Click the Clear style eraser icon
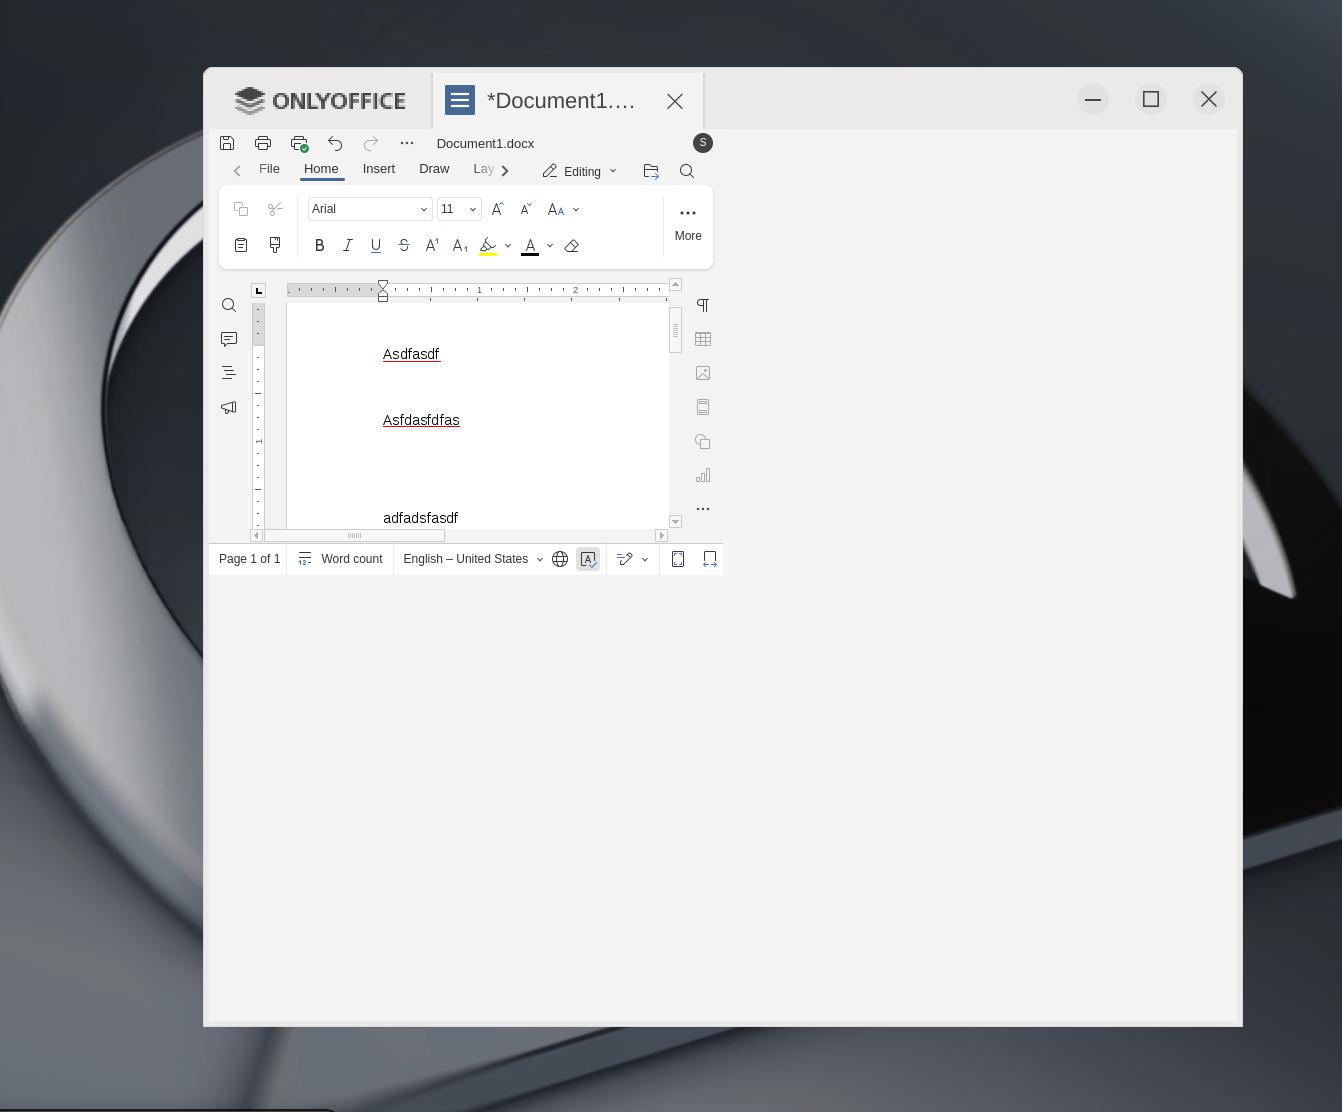The image size is (1342, 1112). click(572, 246)
